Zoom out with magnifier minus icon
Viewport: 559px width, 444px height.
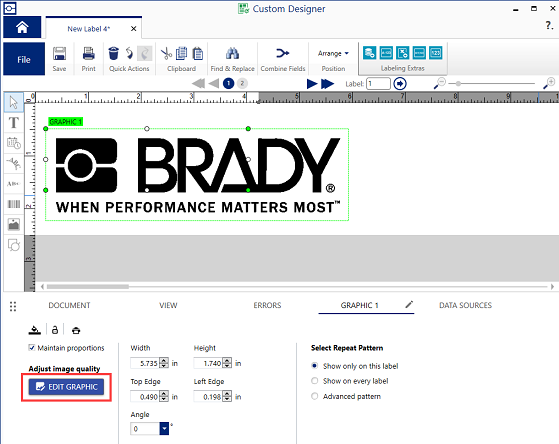(x=440, y=83)
